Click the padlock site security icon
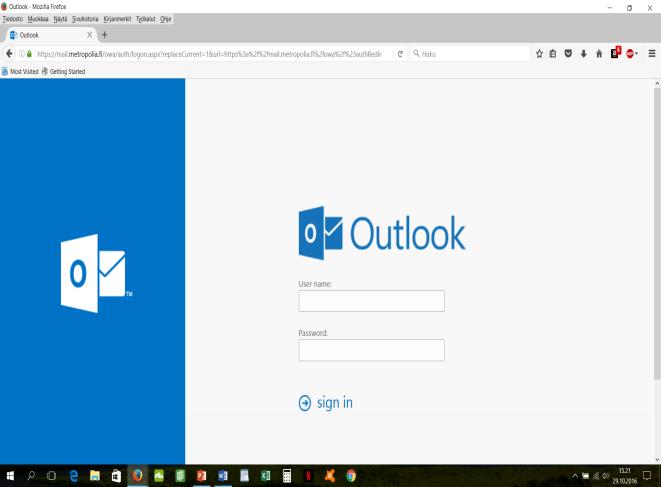This screenshot has height=487, width=661. (x=29, y=54)
